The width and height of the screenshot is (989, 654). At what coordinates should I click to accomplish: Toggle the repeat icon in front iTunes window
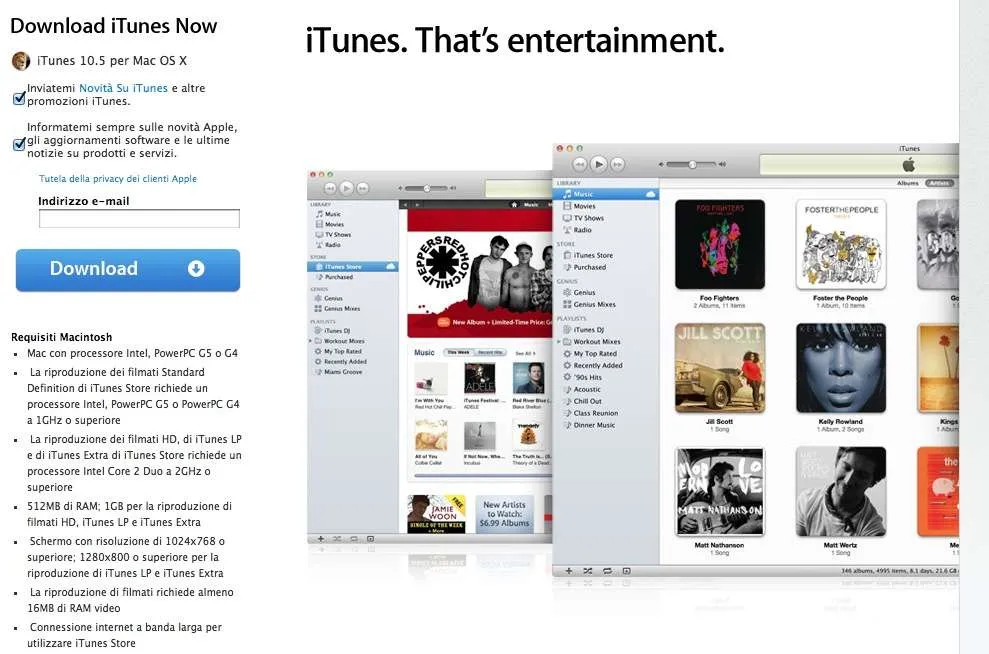click(x=607, y=571)
